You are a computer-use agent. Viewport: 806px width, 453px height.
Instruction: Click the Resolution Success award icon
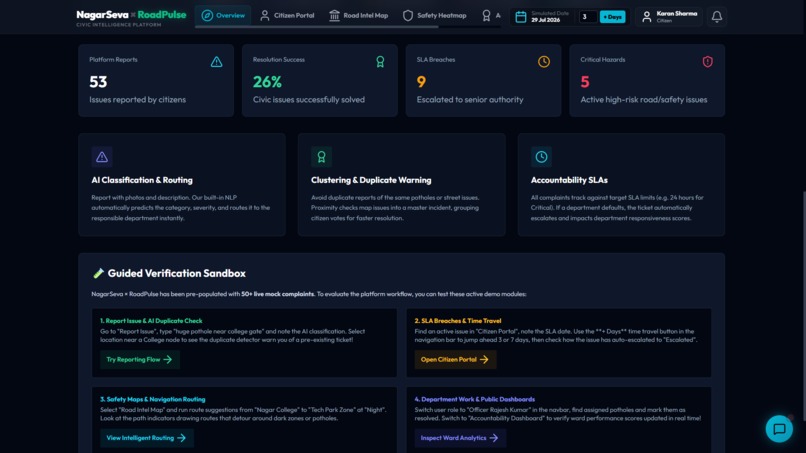[x=380, y=62]
